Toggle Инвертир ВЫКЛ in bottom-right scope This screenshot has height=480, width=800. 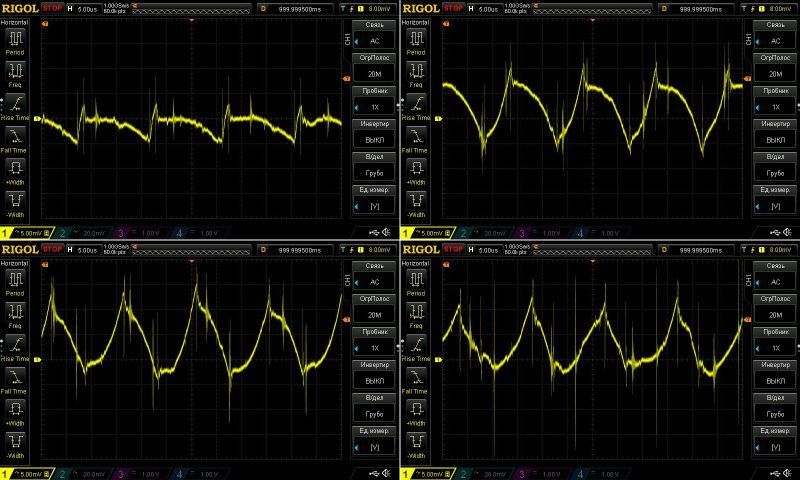[775, 371]
